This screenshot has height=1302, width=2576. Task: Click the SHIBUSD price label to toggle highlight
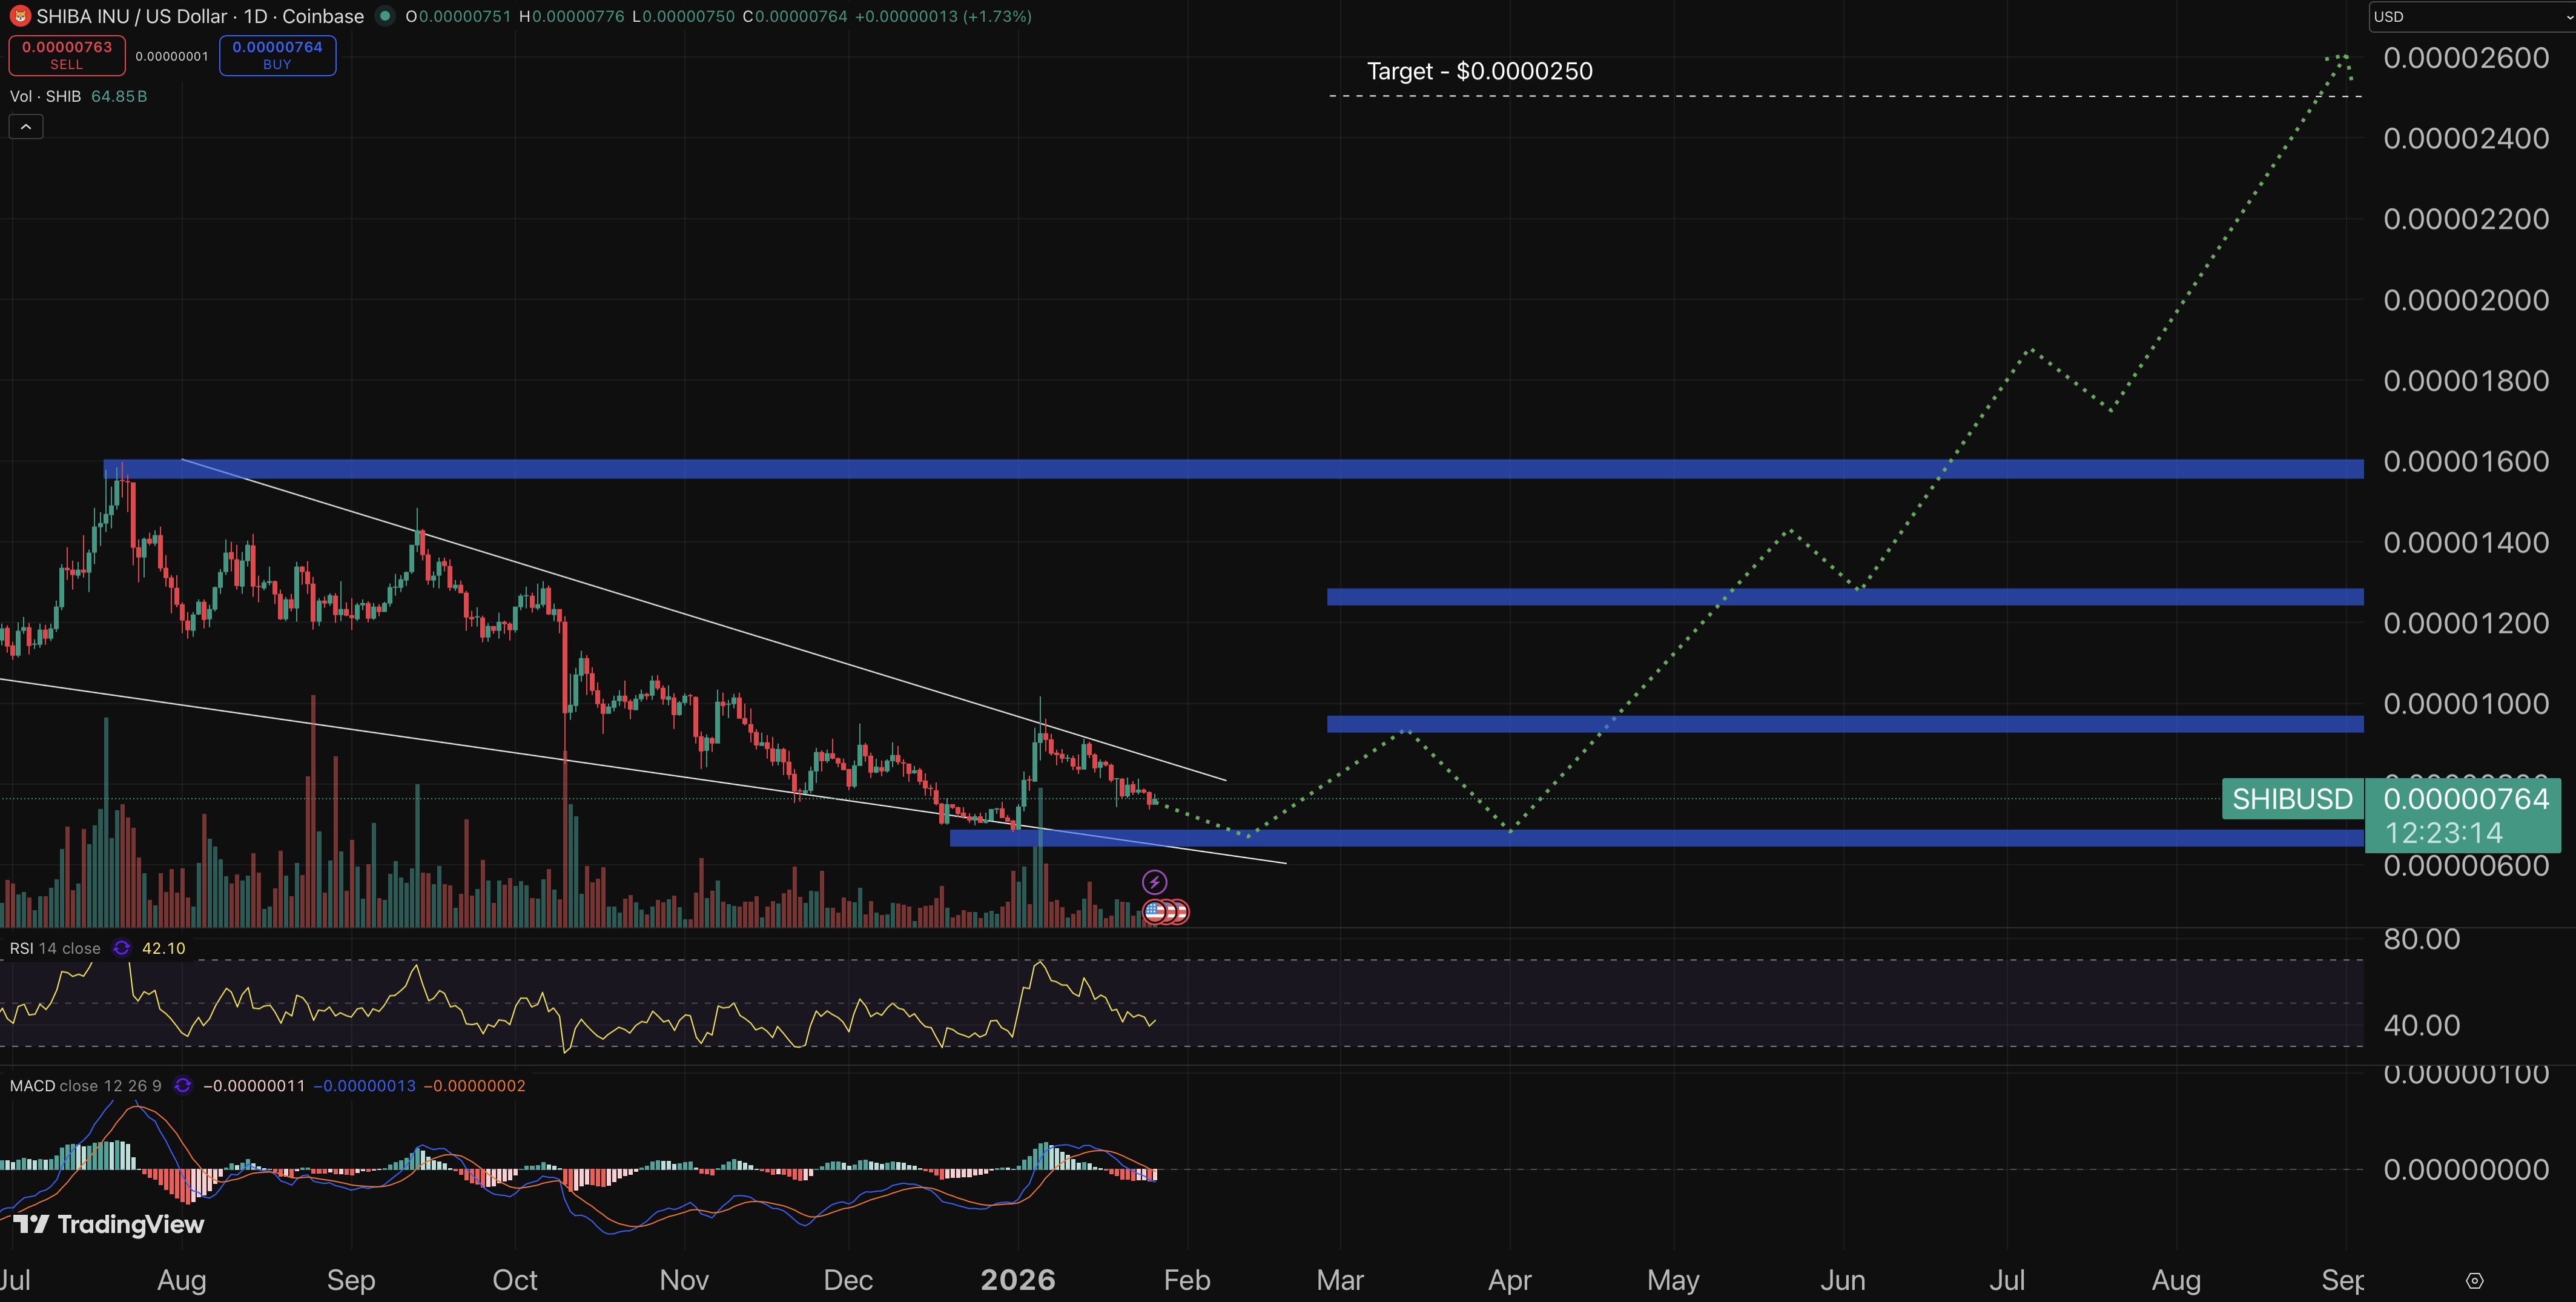point(2292,799)
